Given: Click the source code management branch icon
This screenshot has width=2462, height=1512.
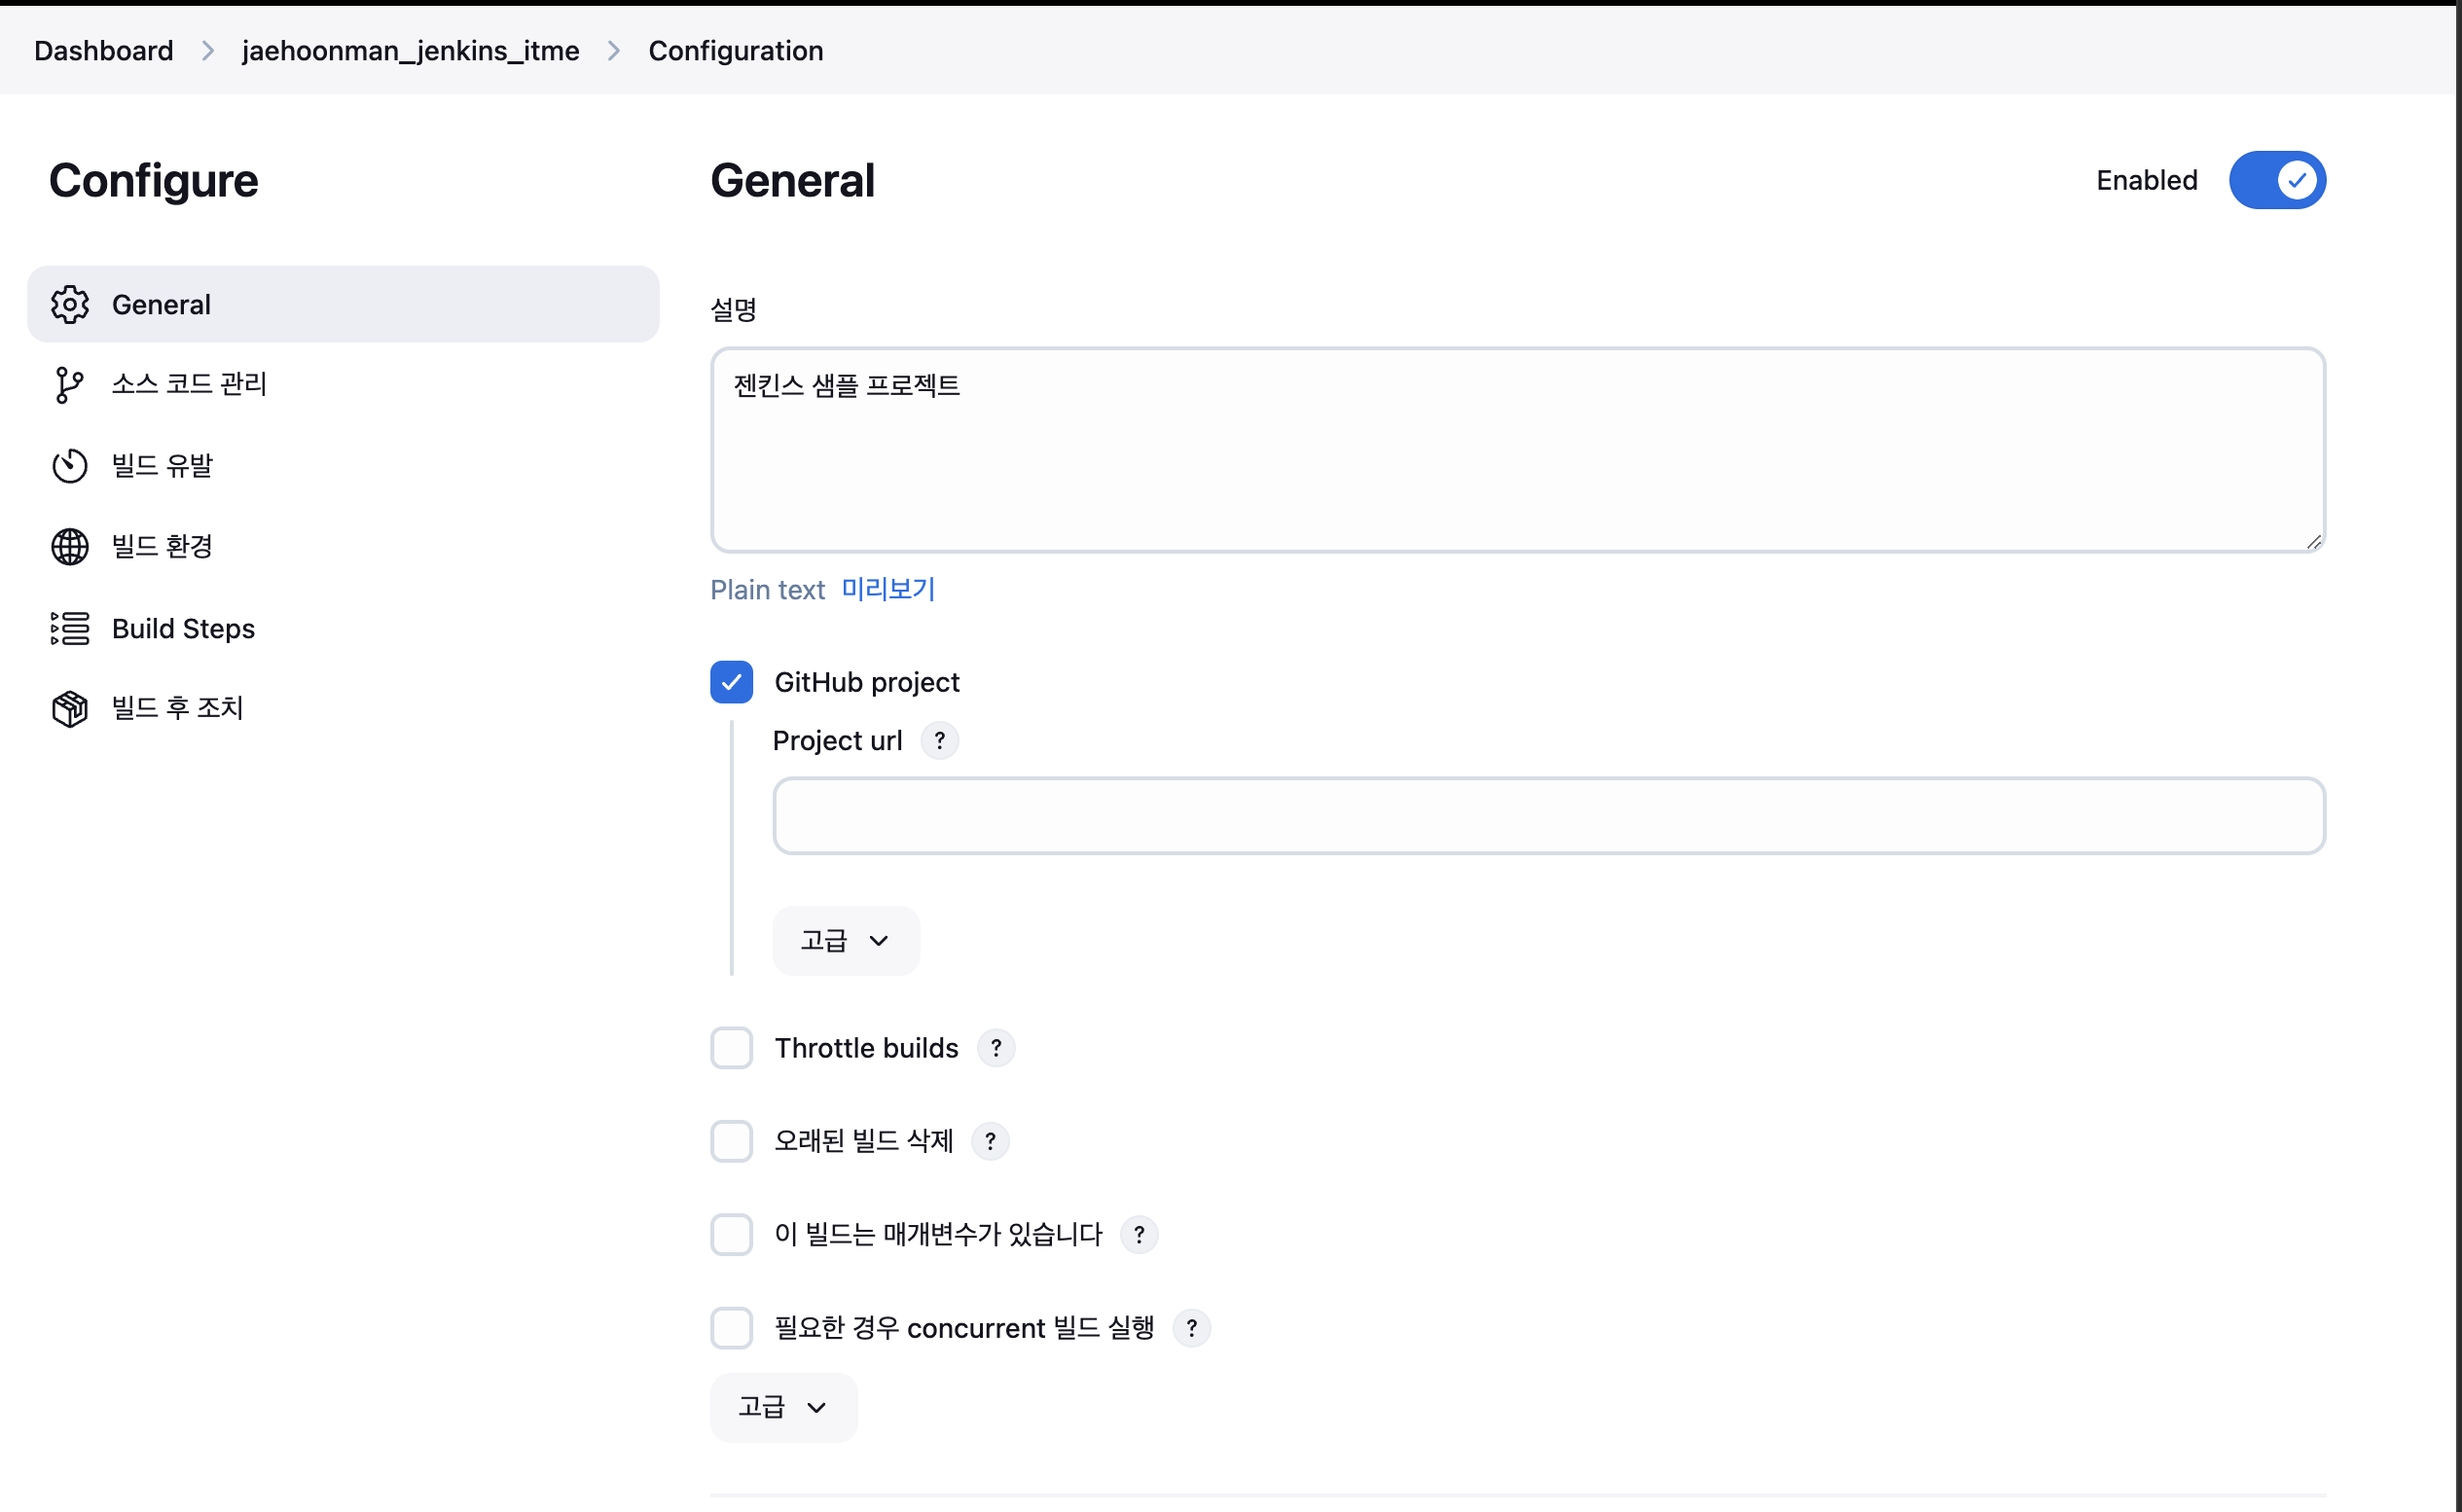Looking at the screenshot, I should click(x=70, y=385).
